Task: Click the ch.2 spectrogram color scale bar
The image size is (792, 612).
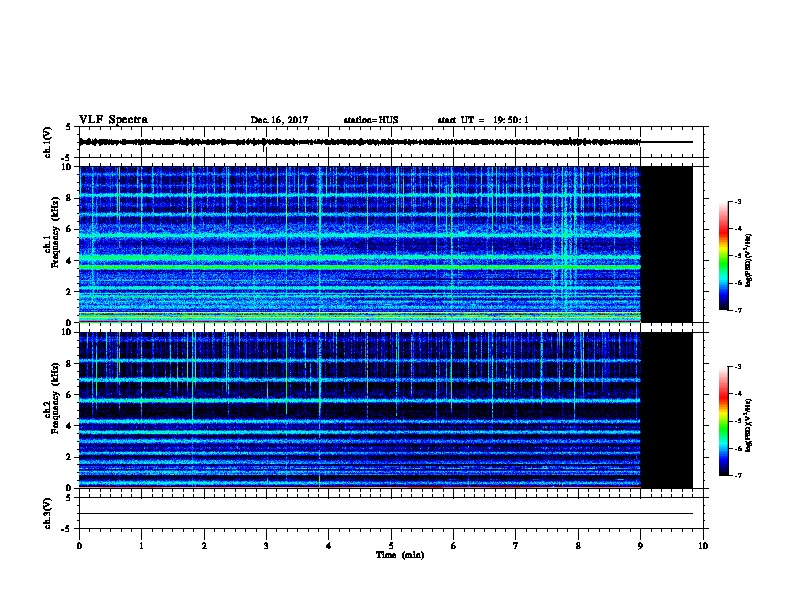Action: click(x=723, y=421)
